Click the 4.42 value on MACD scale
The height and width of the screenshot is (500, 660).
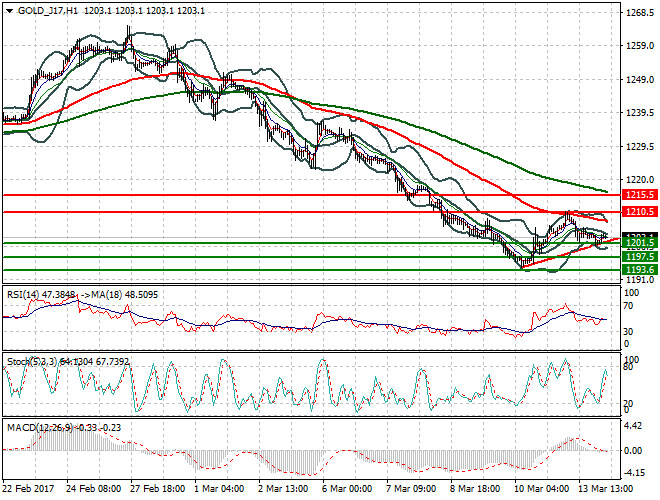click(x=633, y=427)
